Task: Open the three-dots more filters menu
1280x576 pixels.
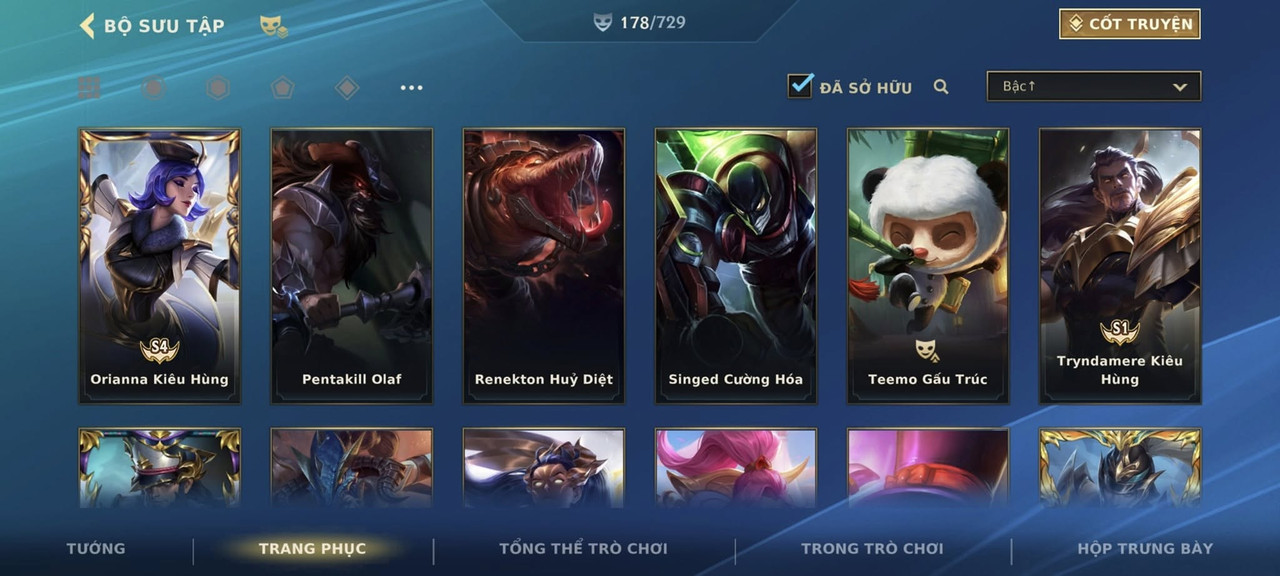Action: 411,88
